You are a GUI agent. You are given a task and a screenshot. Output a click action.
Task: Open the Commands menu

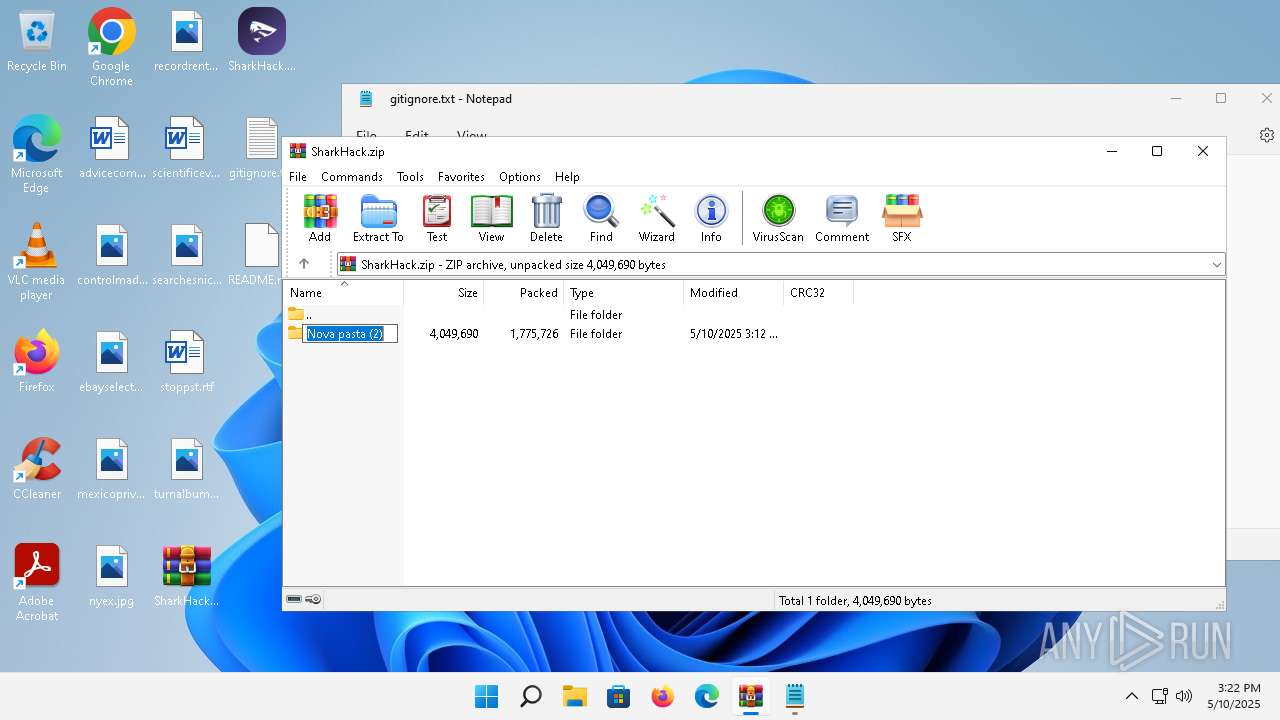point(352,176)
